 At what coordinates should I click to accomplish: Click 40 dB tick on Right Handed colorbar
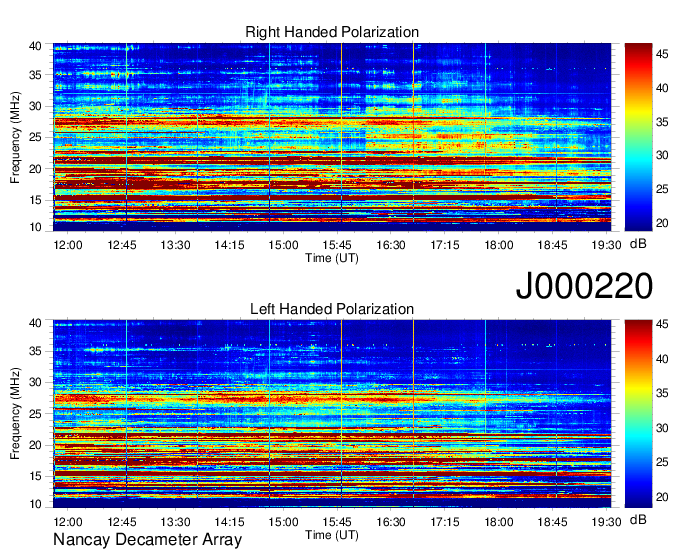coord(662,88)
